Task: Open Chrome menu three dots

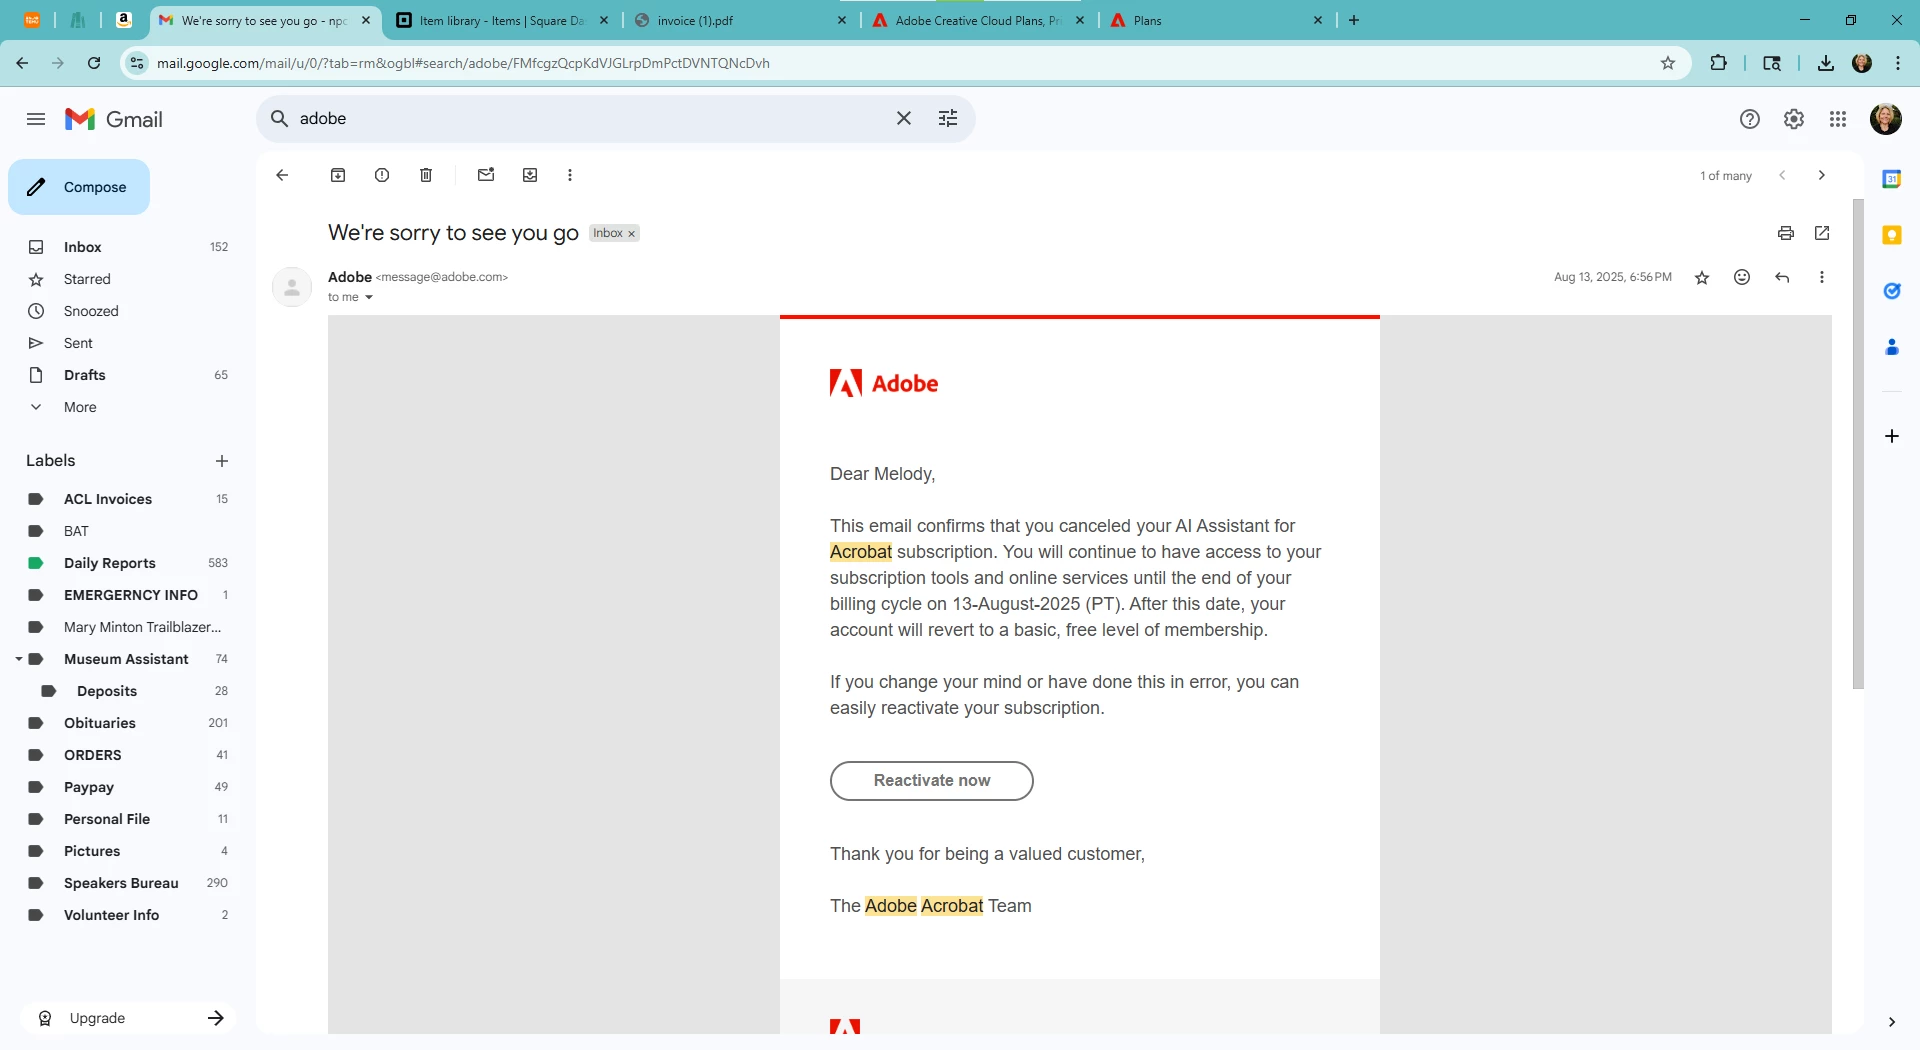Action: [1898, 63]
